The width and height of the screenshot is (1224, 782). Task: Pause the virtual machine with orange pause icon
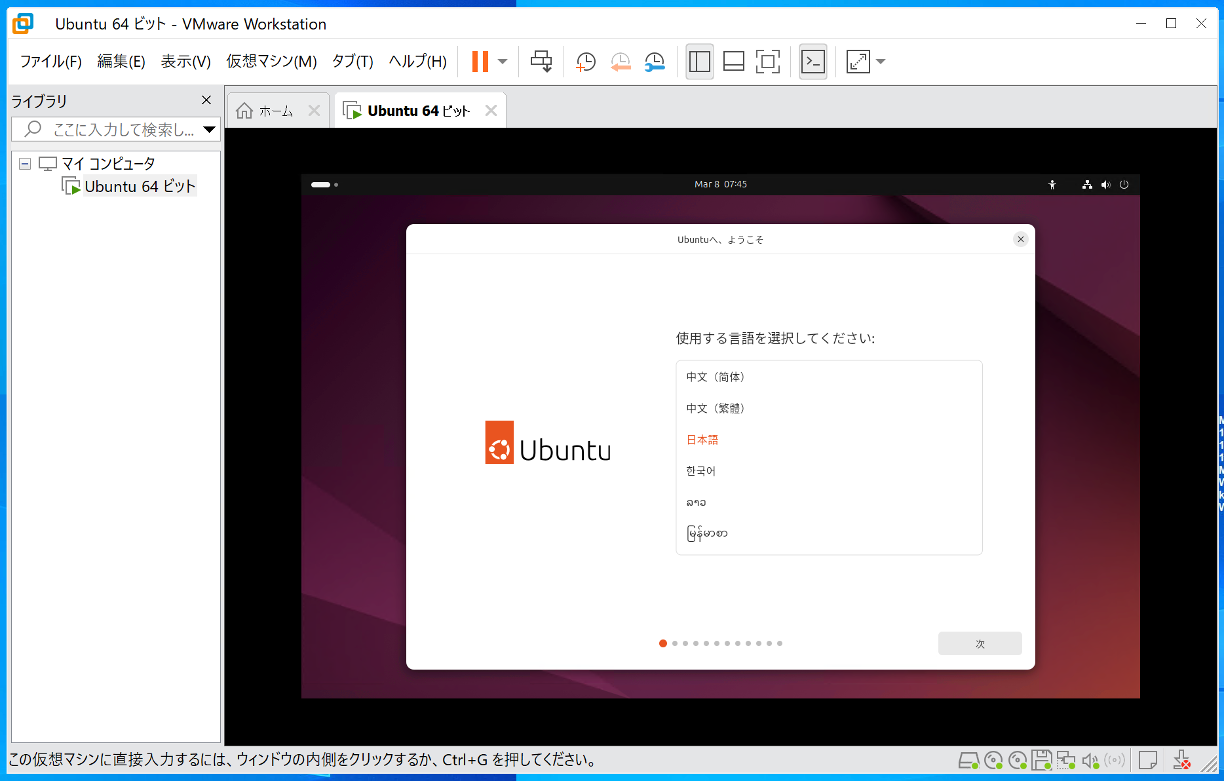point(480,61)
